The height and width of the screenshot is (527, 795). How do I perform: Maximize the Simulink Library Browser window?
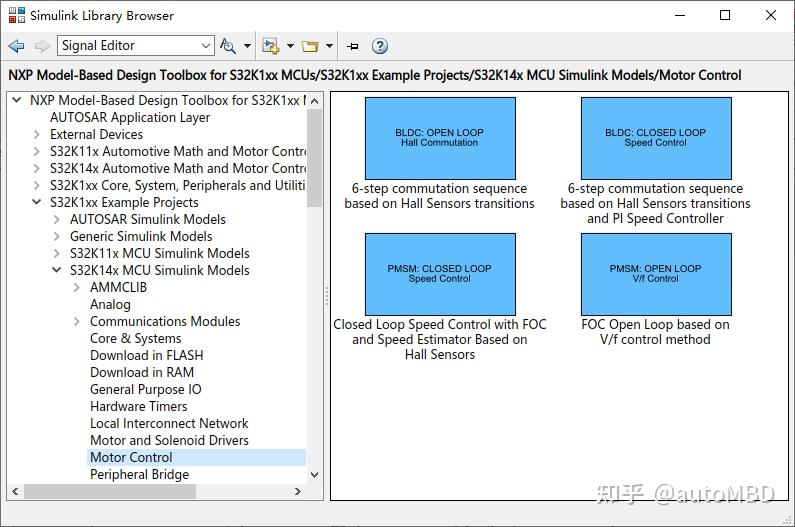725,15
